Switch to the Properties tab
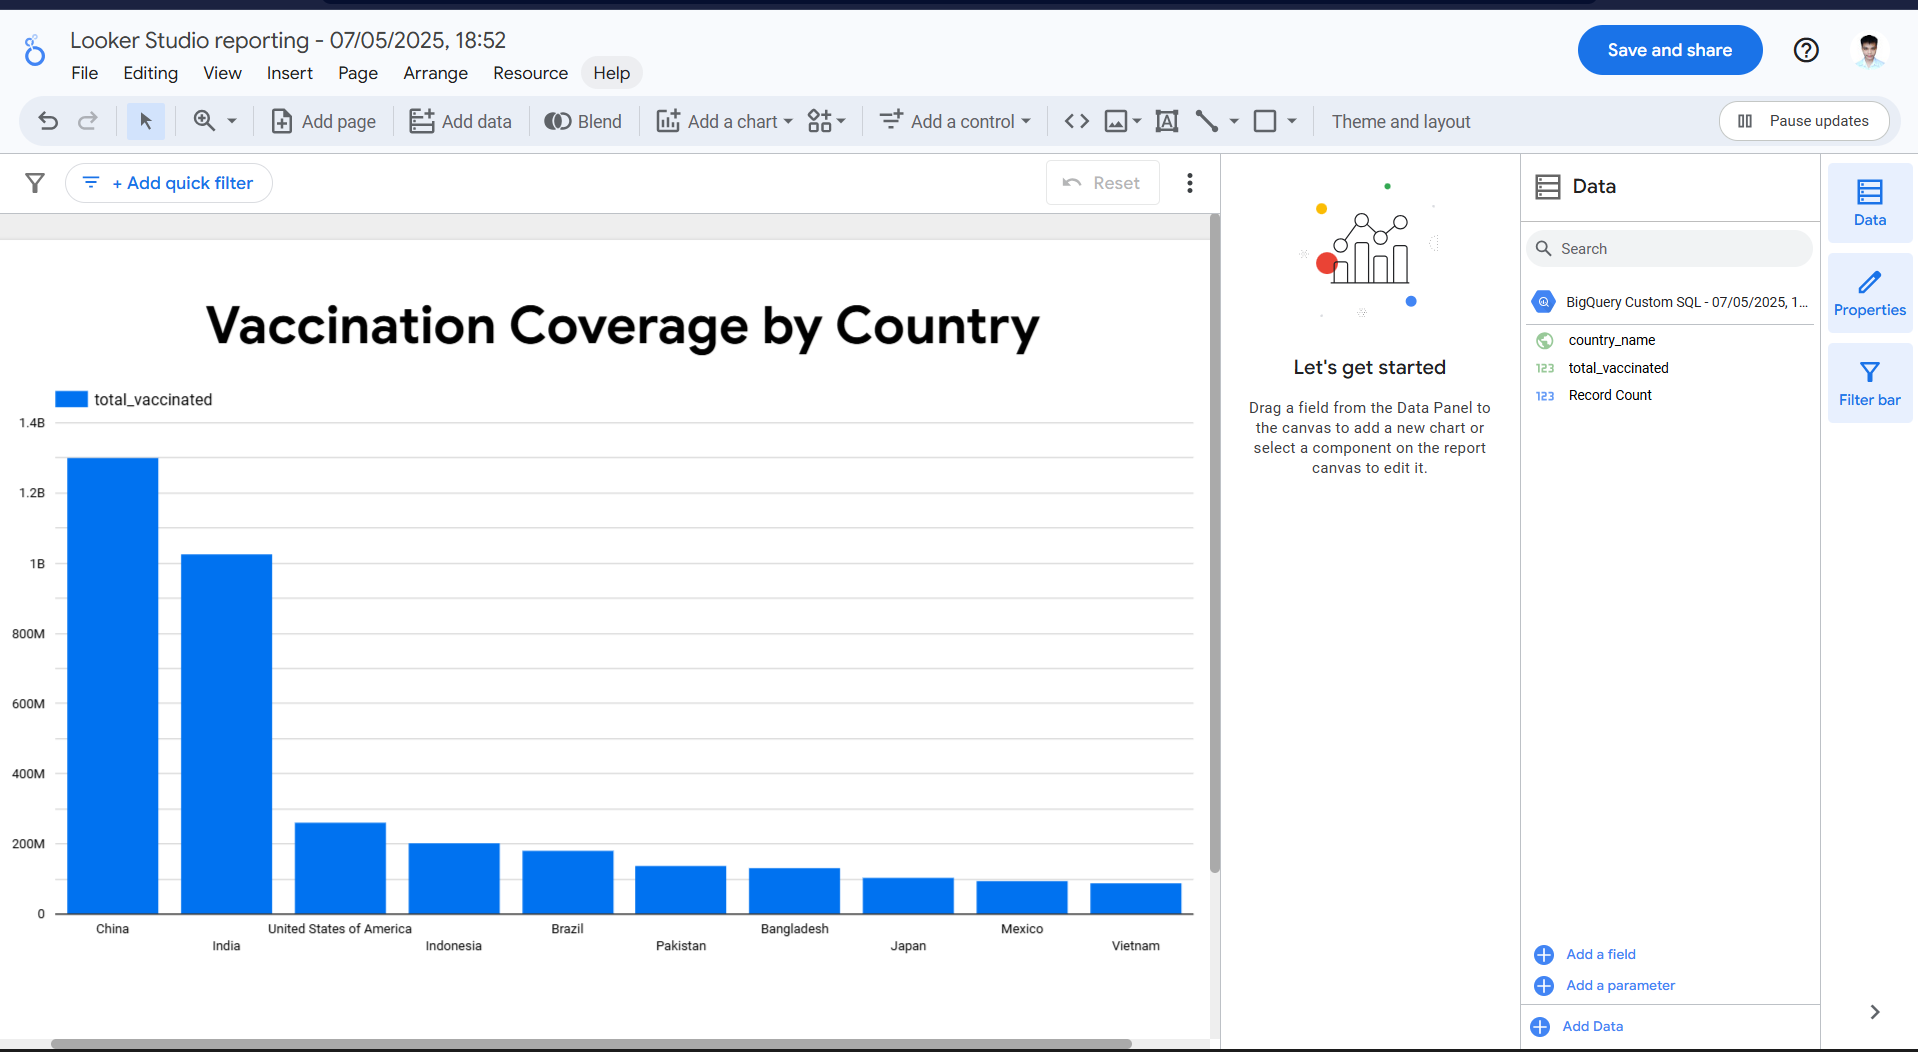 1869,293
